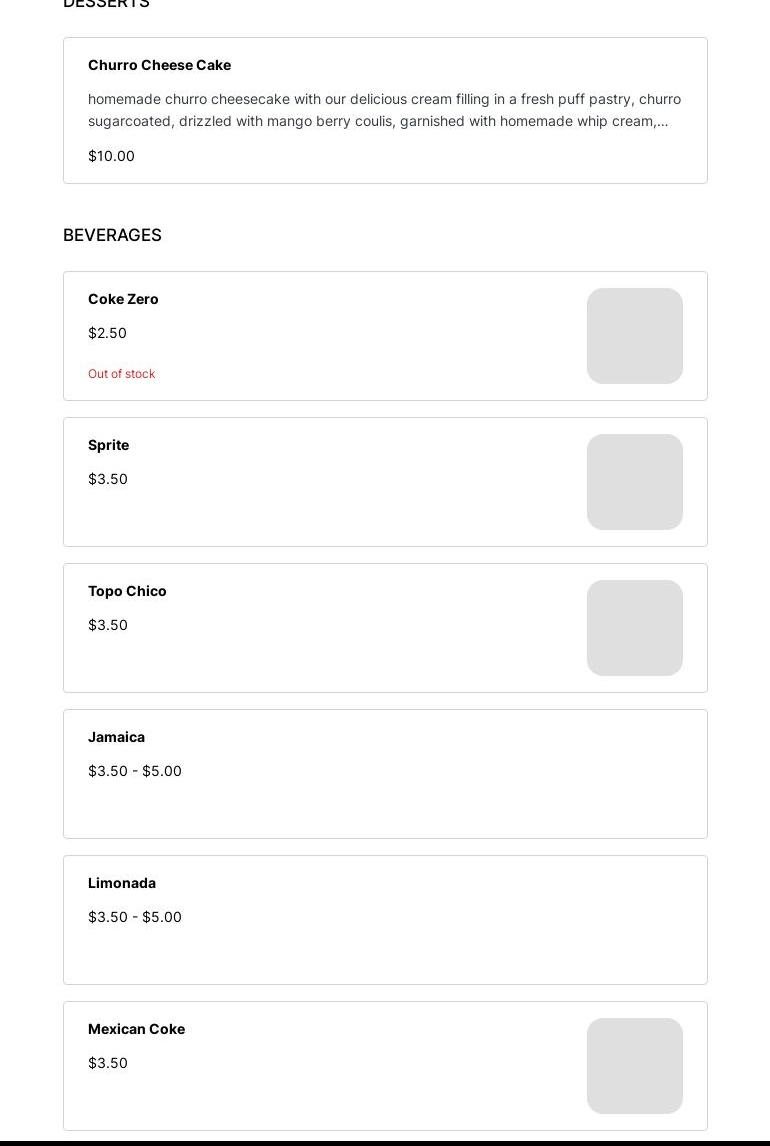Viewport: 770px width, 1146px height.
Task: Click the Mexican Coke image thumbnail
Action: (634, 1066)
